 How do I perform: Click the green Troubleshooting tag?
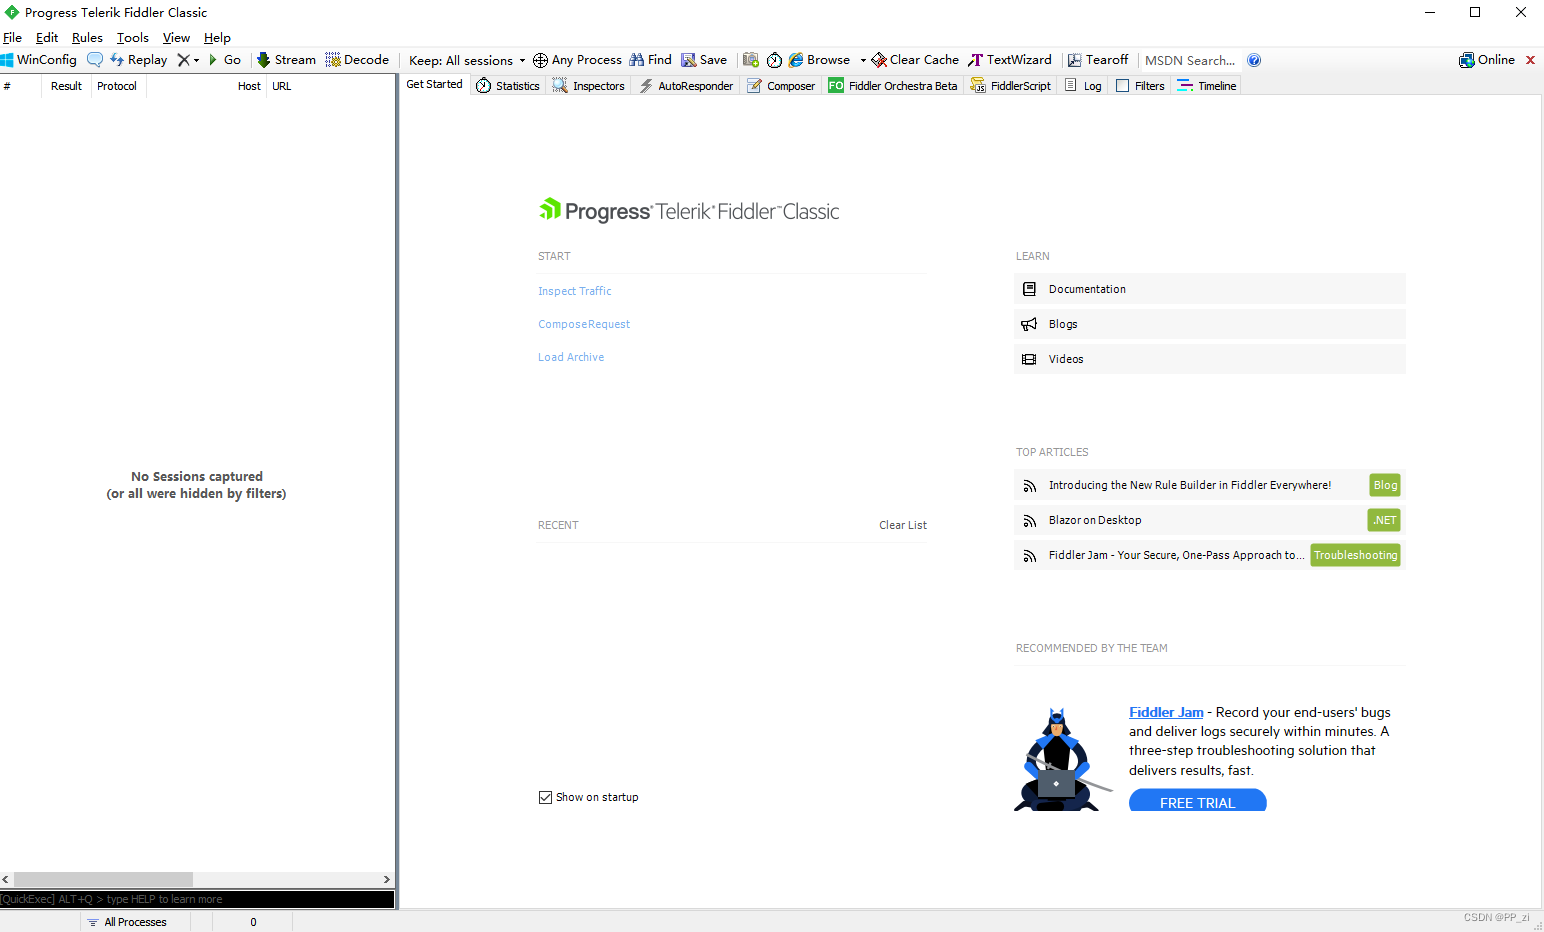pos(1355,555)
